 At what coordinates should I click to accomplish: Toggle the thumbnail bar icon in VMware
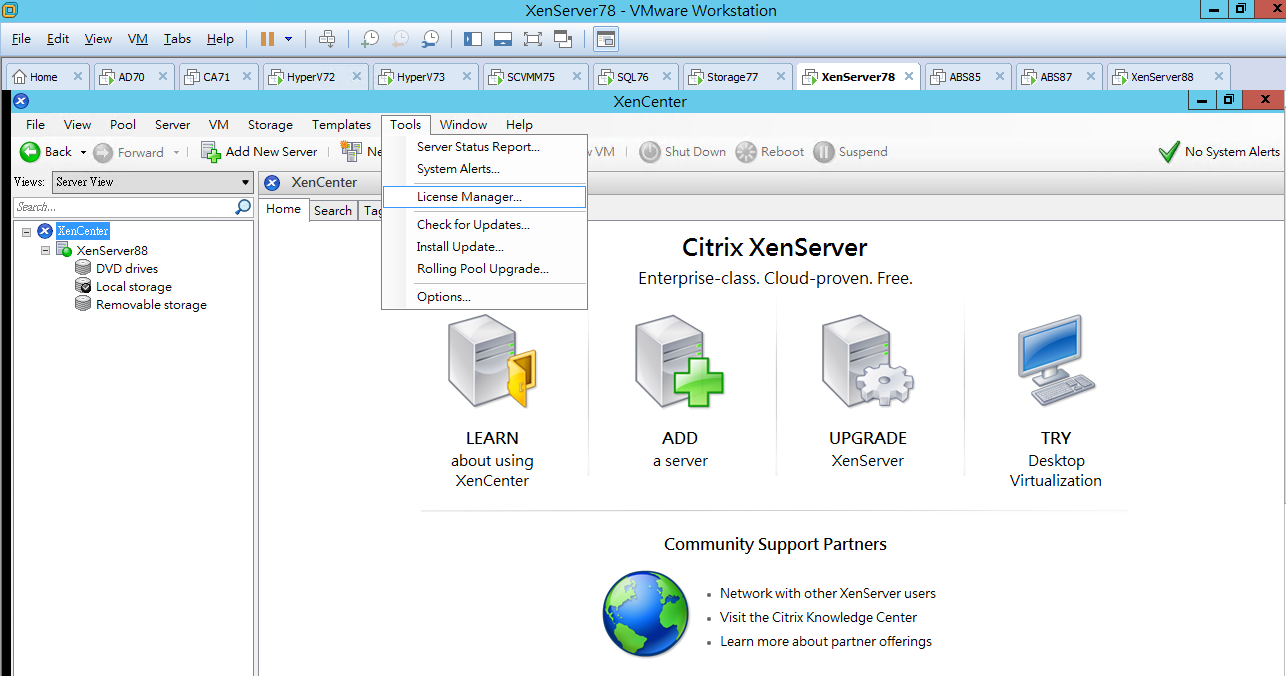[503, 39]
